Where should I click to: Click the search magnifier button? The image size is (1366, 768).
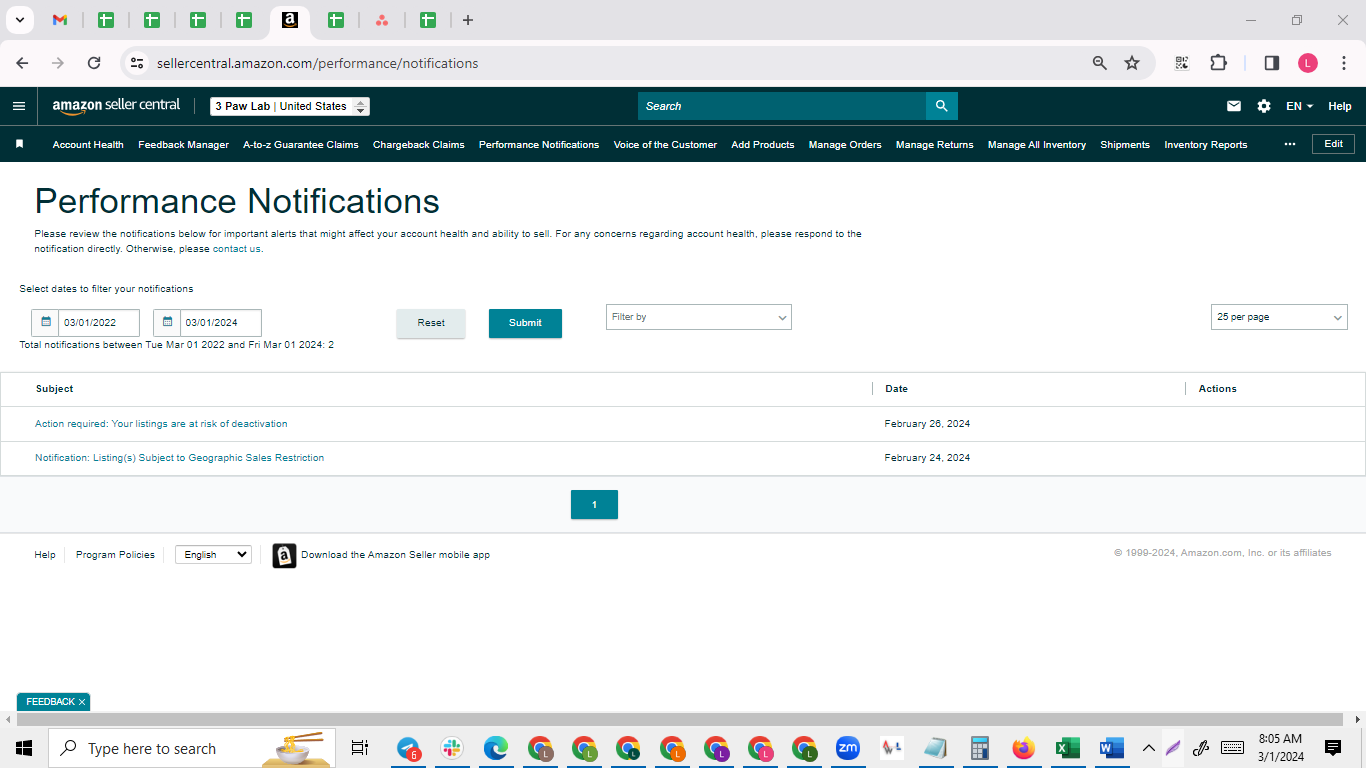[x=941, y=106]
